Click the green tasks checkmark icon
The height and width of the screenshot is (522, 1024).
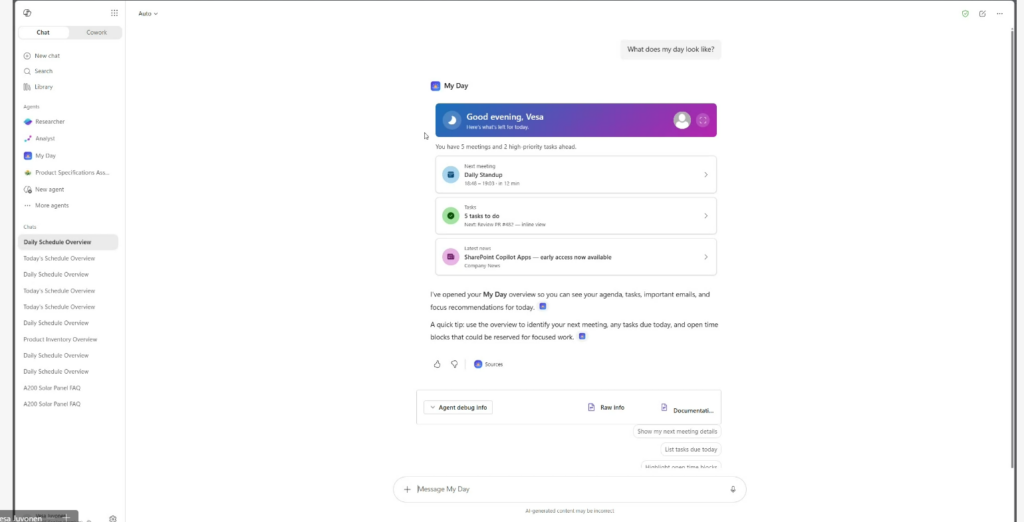click(x=451, y=216)
